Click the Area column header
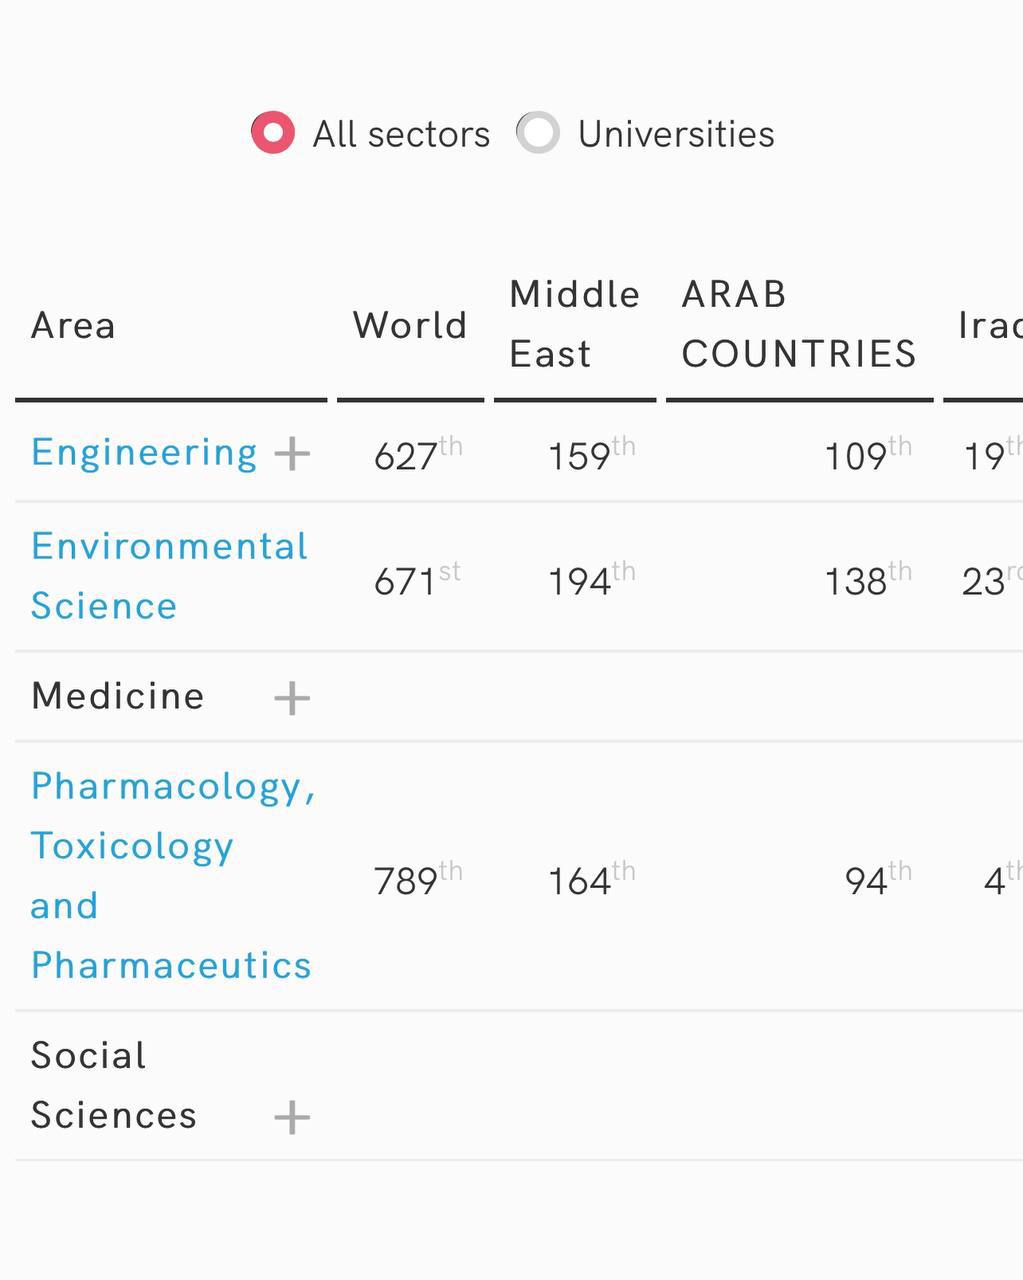 [73, 325]
